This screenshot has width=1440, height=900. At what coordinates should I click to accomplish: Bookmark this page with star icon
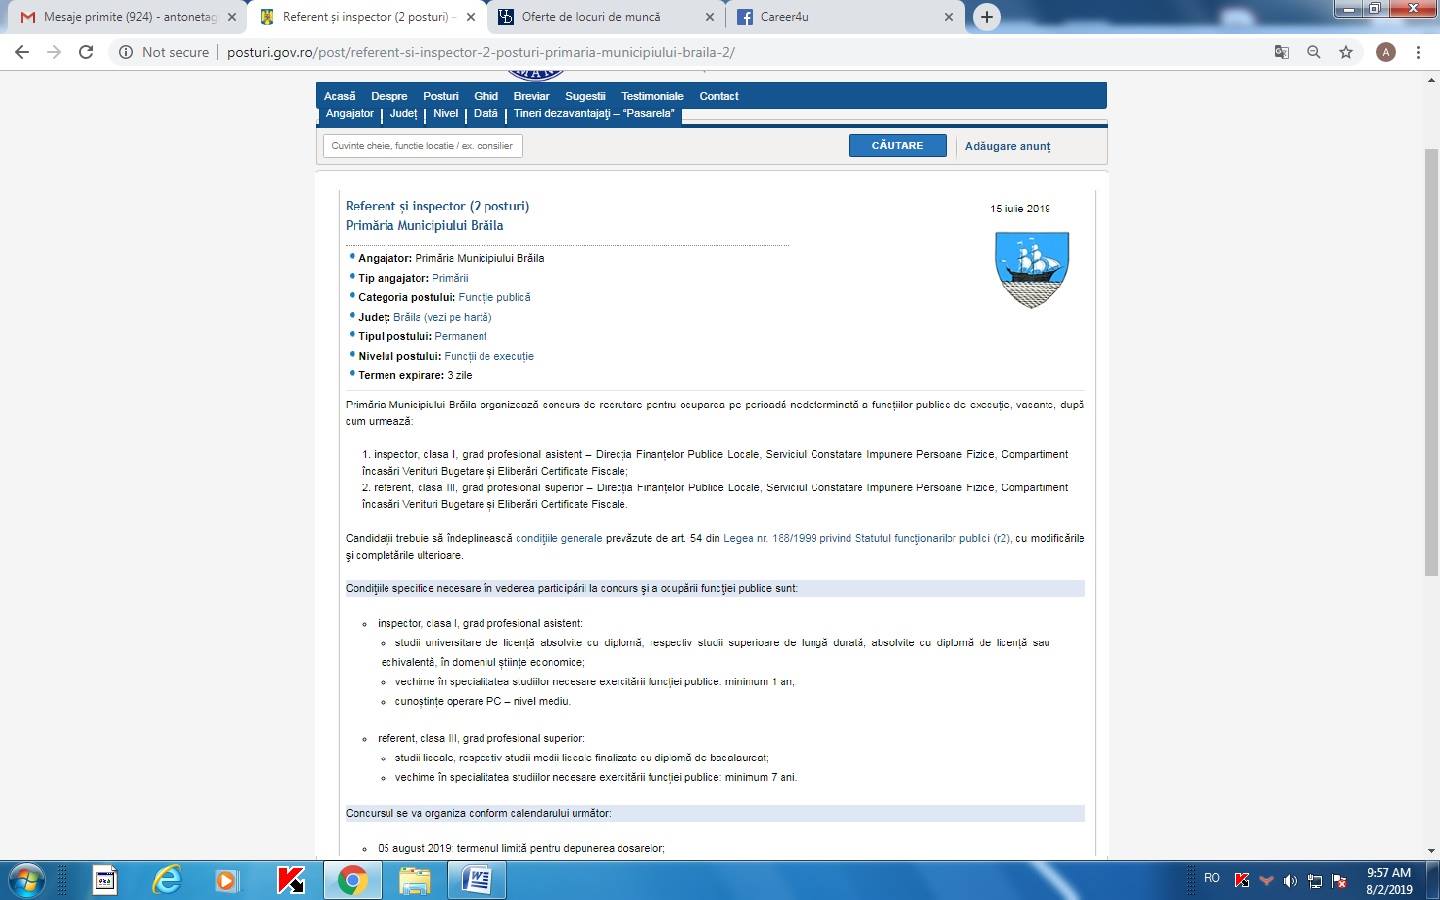pos(1346,52)
